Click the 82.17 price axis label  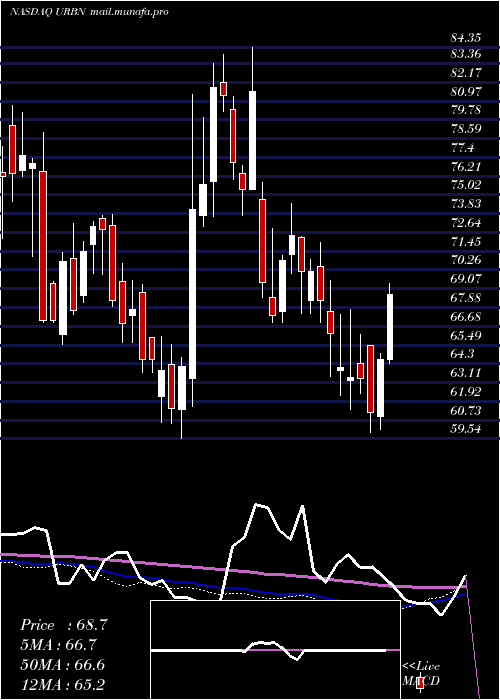[x=466, y=73]
